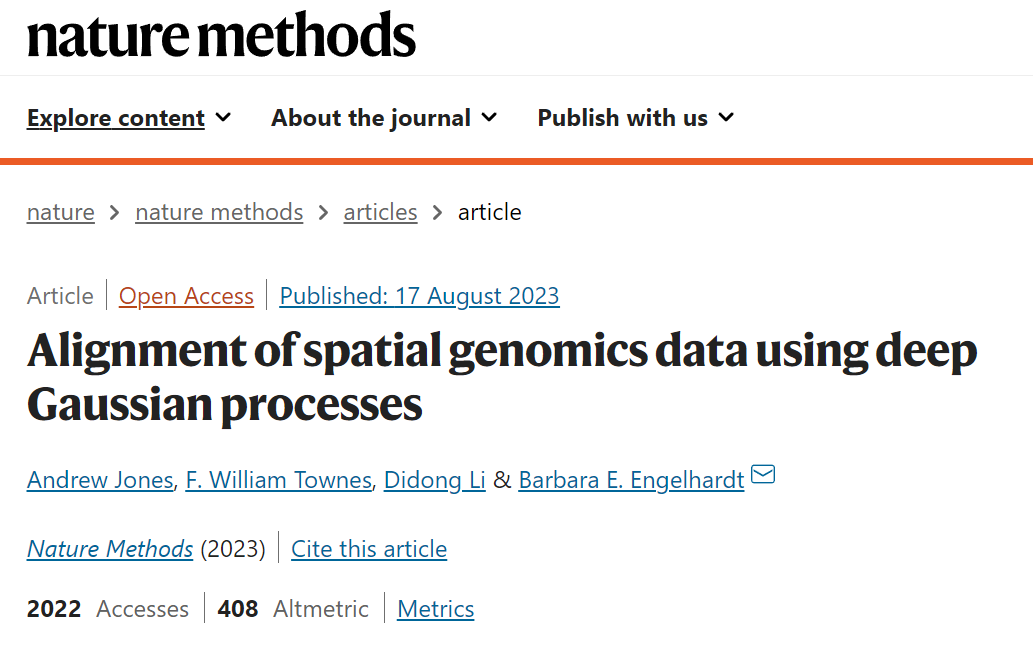Open the Publish with us menu
The image size is (1033, 664).
pos(623,118)
